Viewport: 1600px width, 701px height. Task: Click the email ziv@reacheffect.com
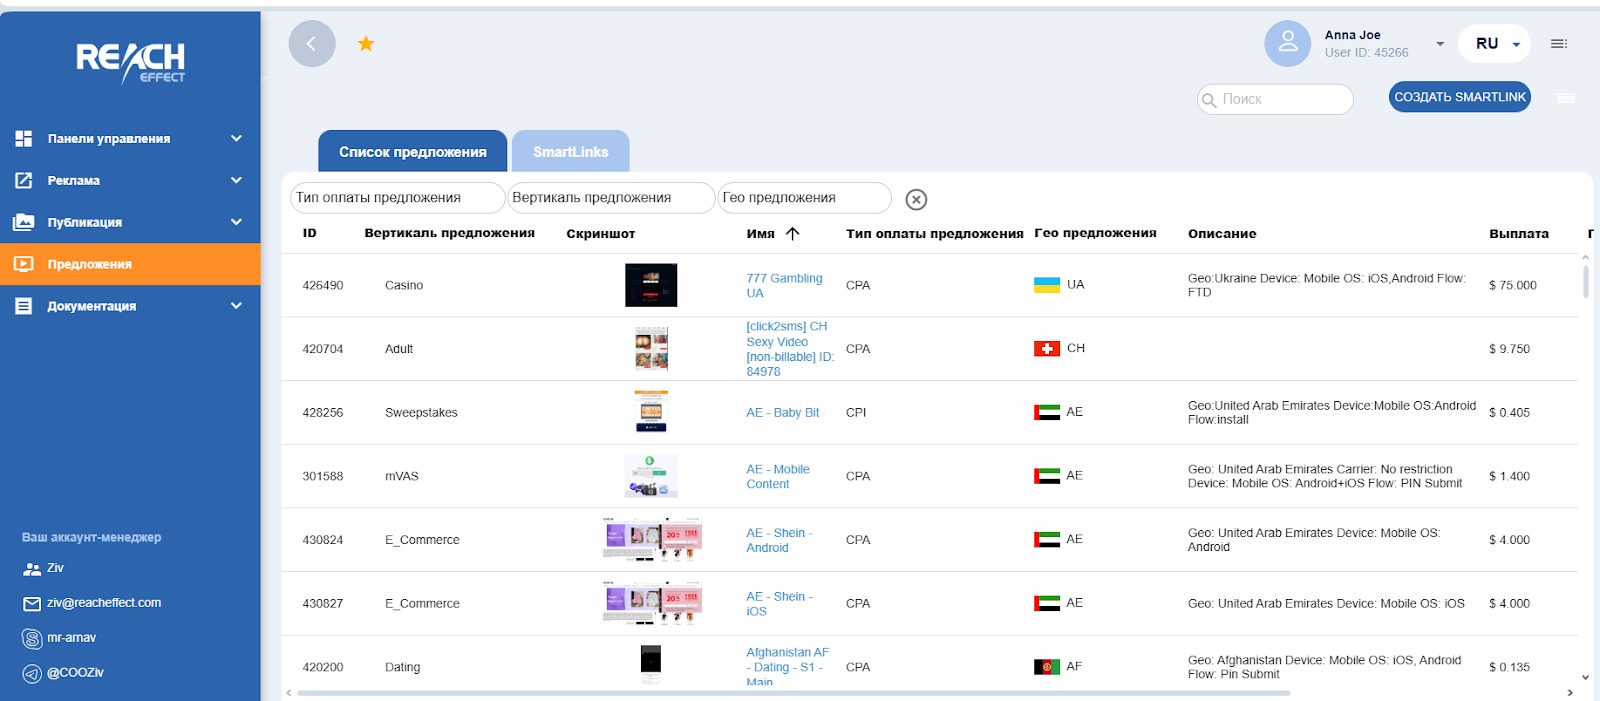coord(103,603)
